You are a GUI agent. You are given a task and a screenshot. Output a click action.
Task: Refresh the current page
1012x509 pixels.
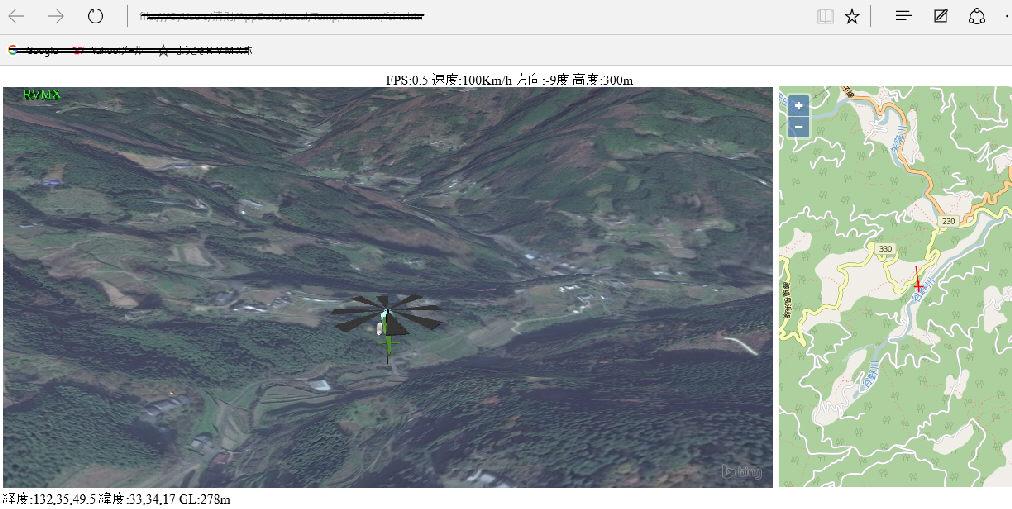95,16
